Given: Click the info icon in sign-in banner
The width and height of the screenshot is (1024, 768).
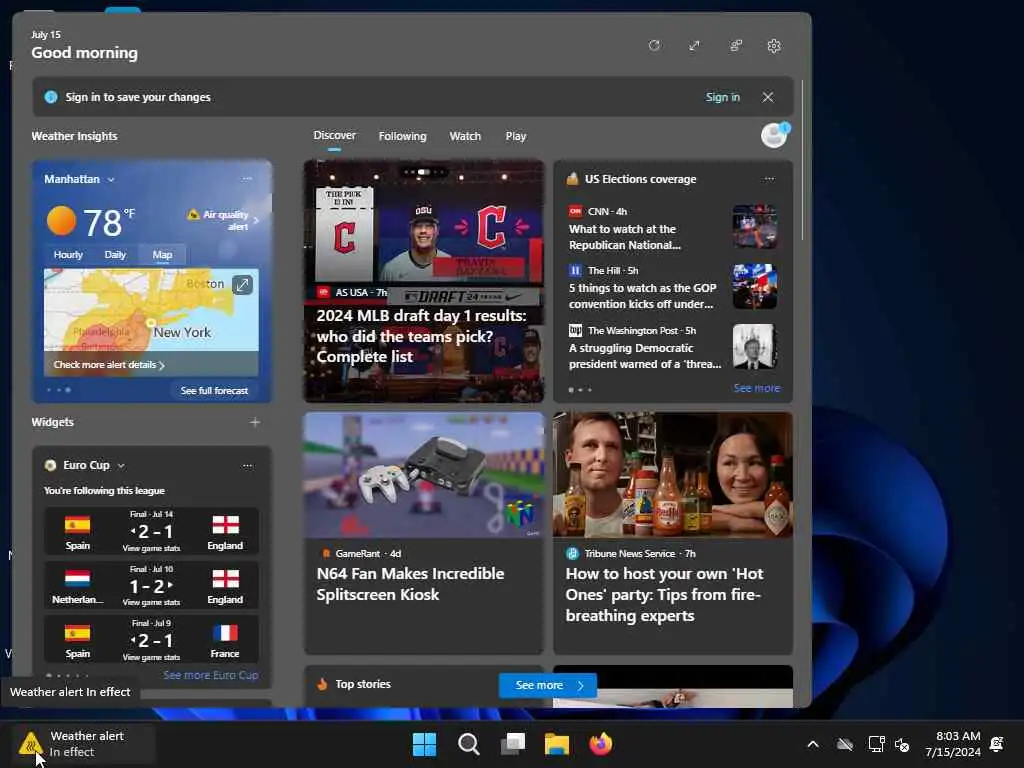Looking at the screenshot, I should coord(51,97).
